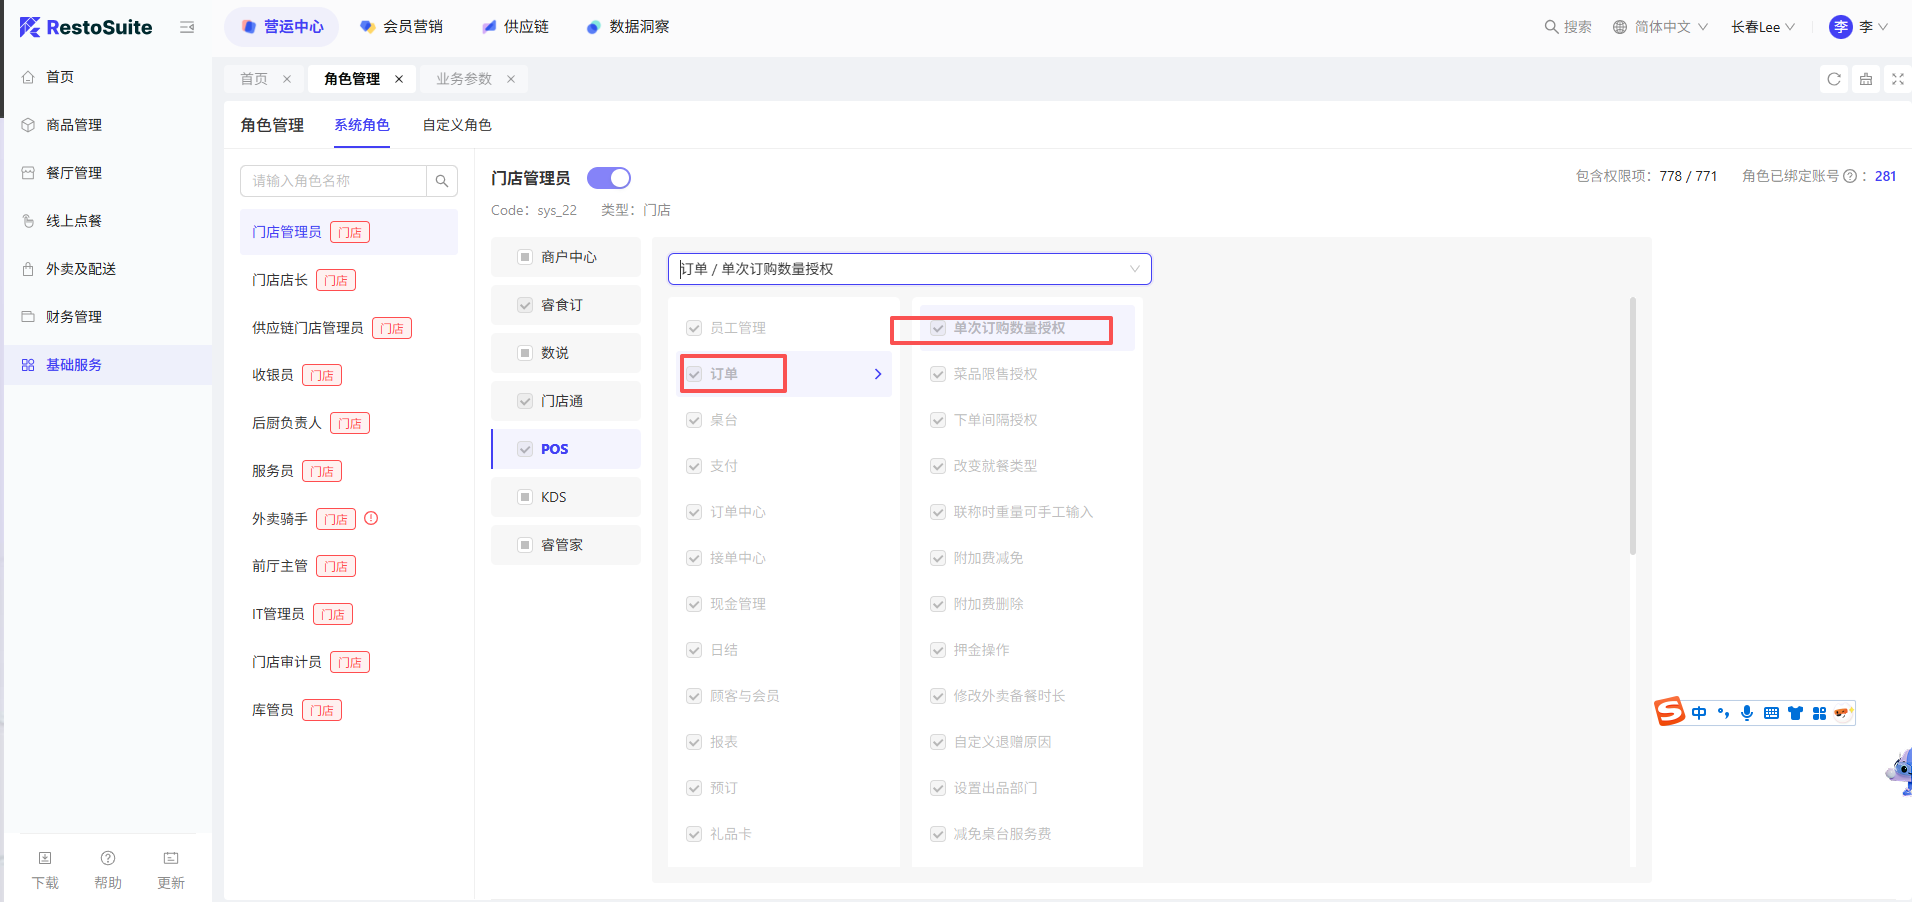Toggle the 菜品限售授权 checkbox
This screenshot has width=1912, height=902.
(938, 374)
